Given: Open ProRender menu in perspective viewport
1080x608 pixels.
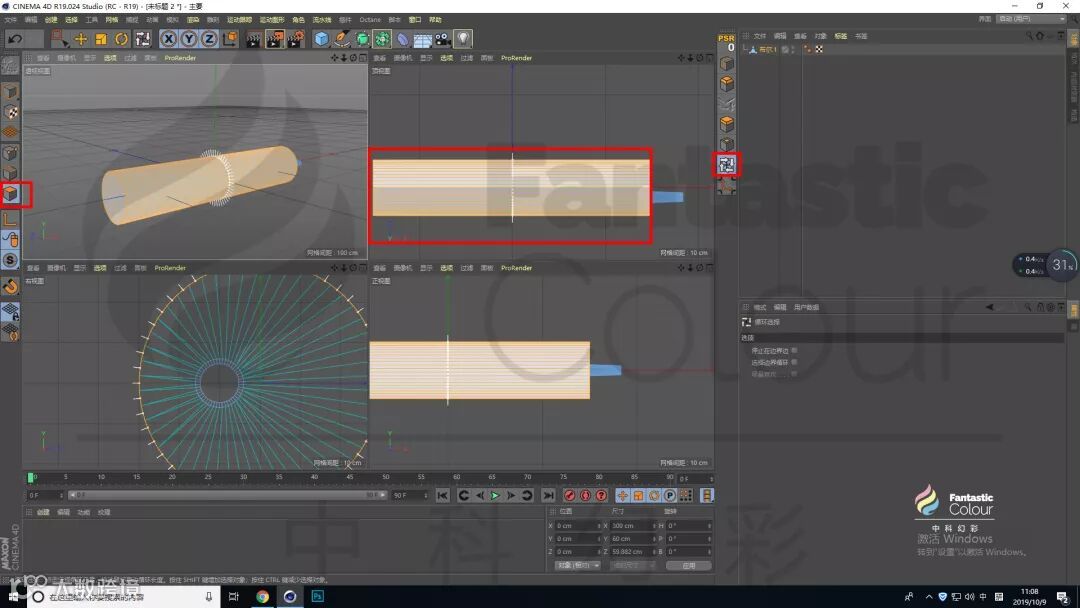Looking at the screenshot, I should [x=180, y=58].
